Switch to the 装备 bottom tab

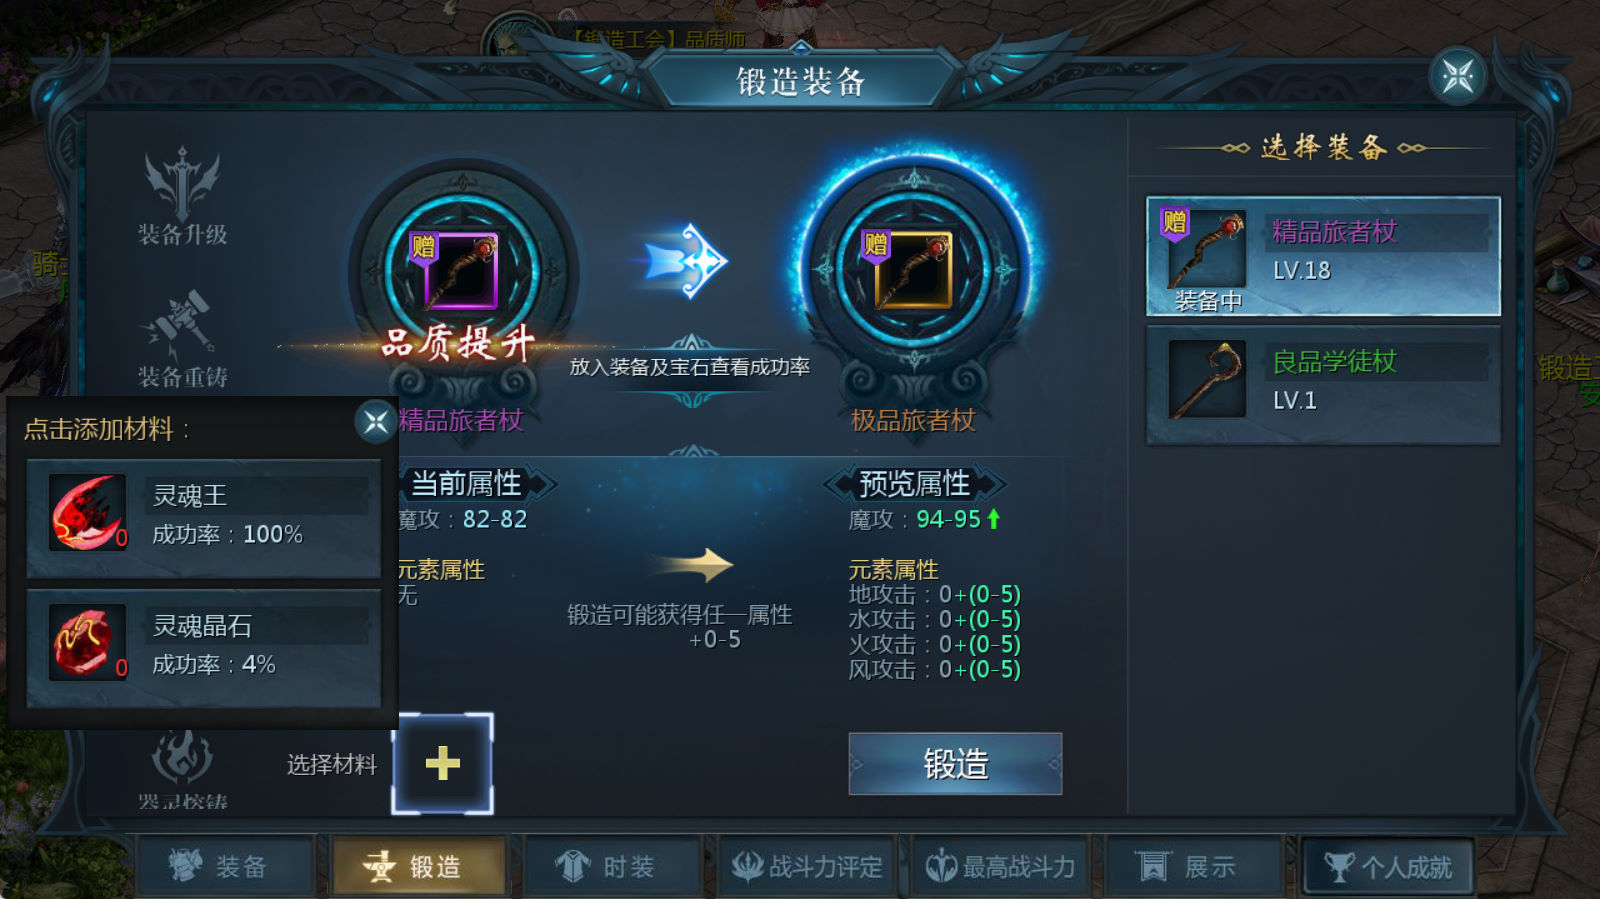(224, 866)
